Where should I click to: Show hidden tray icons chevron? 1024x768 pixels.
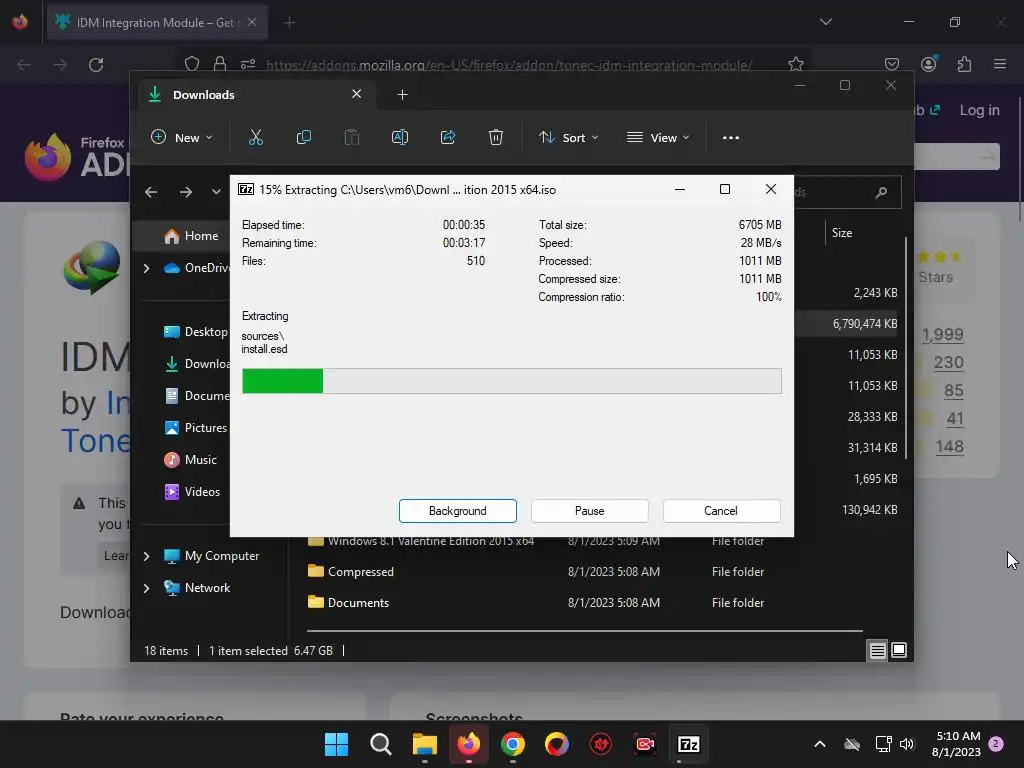pos(820,744)
